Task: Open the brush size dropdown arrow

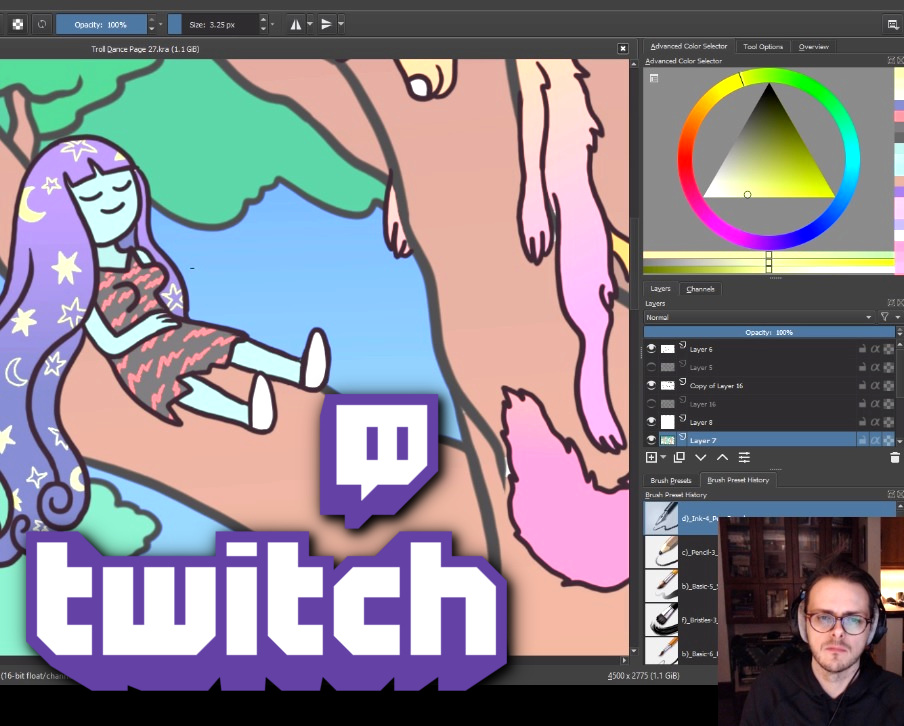Action: point(272,24)
